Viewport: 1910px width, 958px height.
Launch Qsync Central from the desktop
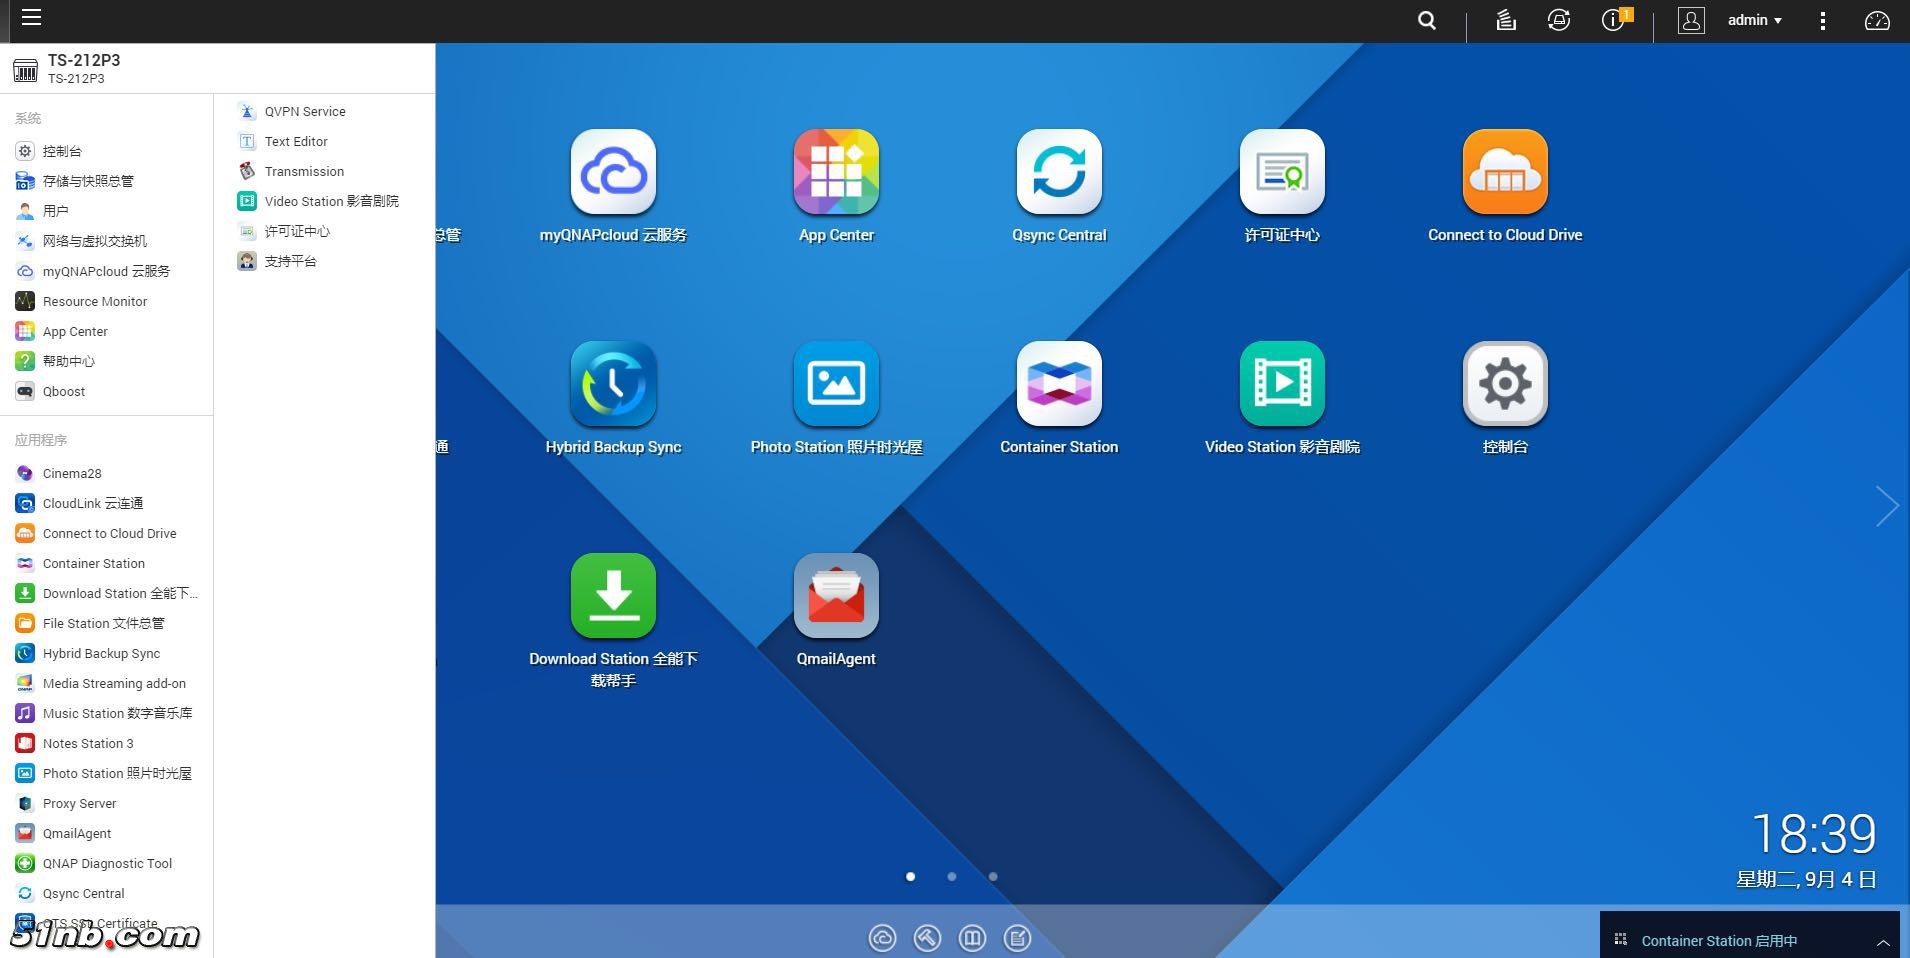(x=1059, y=172)
